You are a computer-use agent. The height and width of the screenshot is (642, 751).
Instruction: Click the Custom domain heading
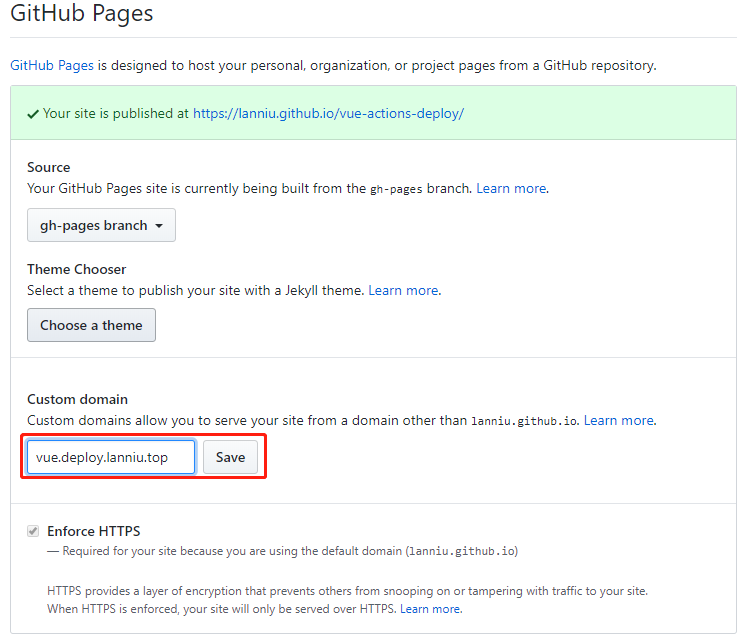[78, 399]
